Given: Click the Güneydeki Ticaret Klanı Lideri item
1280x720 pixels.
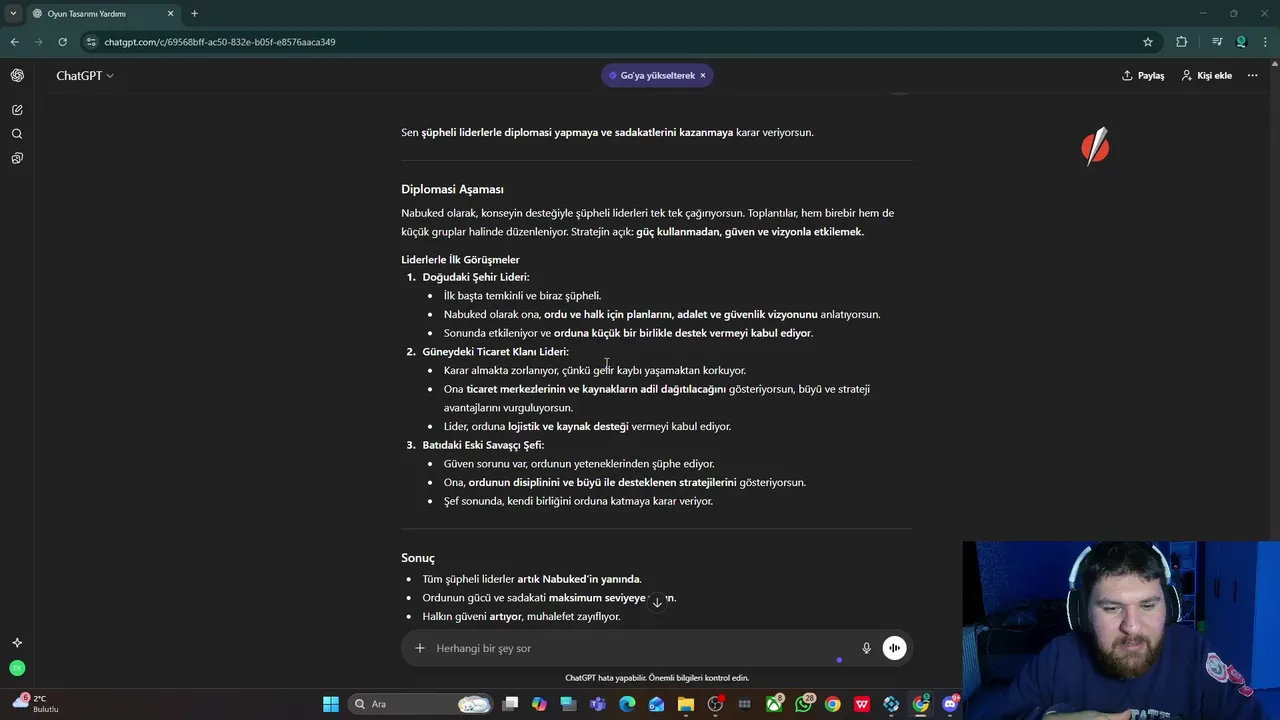Looking at the screenshot, I should point(495,352).
